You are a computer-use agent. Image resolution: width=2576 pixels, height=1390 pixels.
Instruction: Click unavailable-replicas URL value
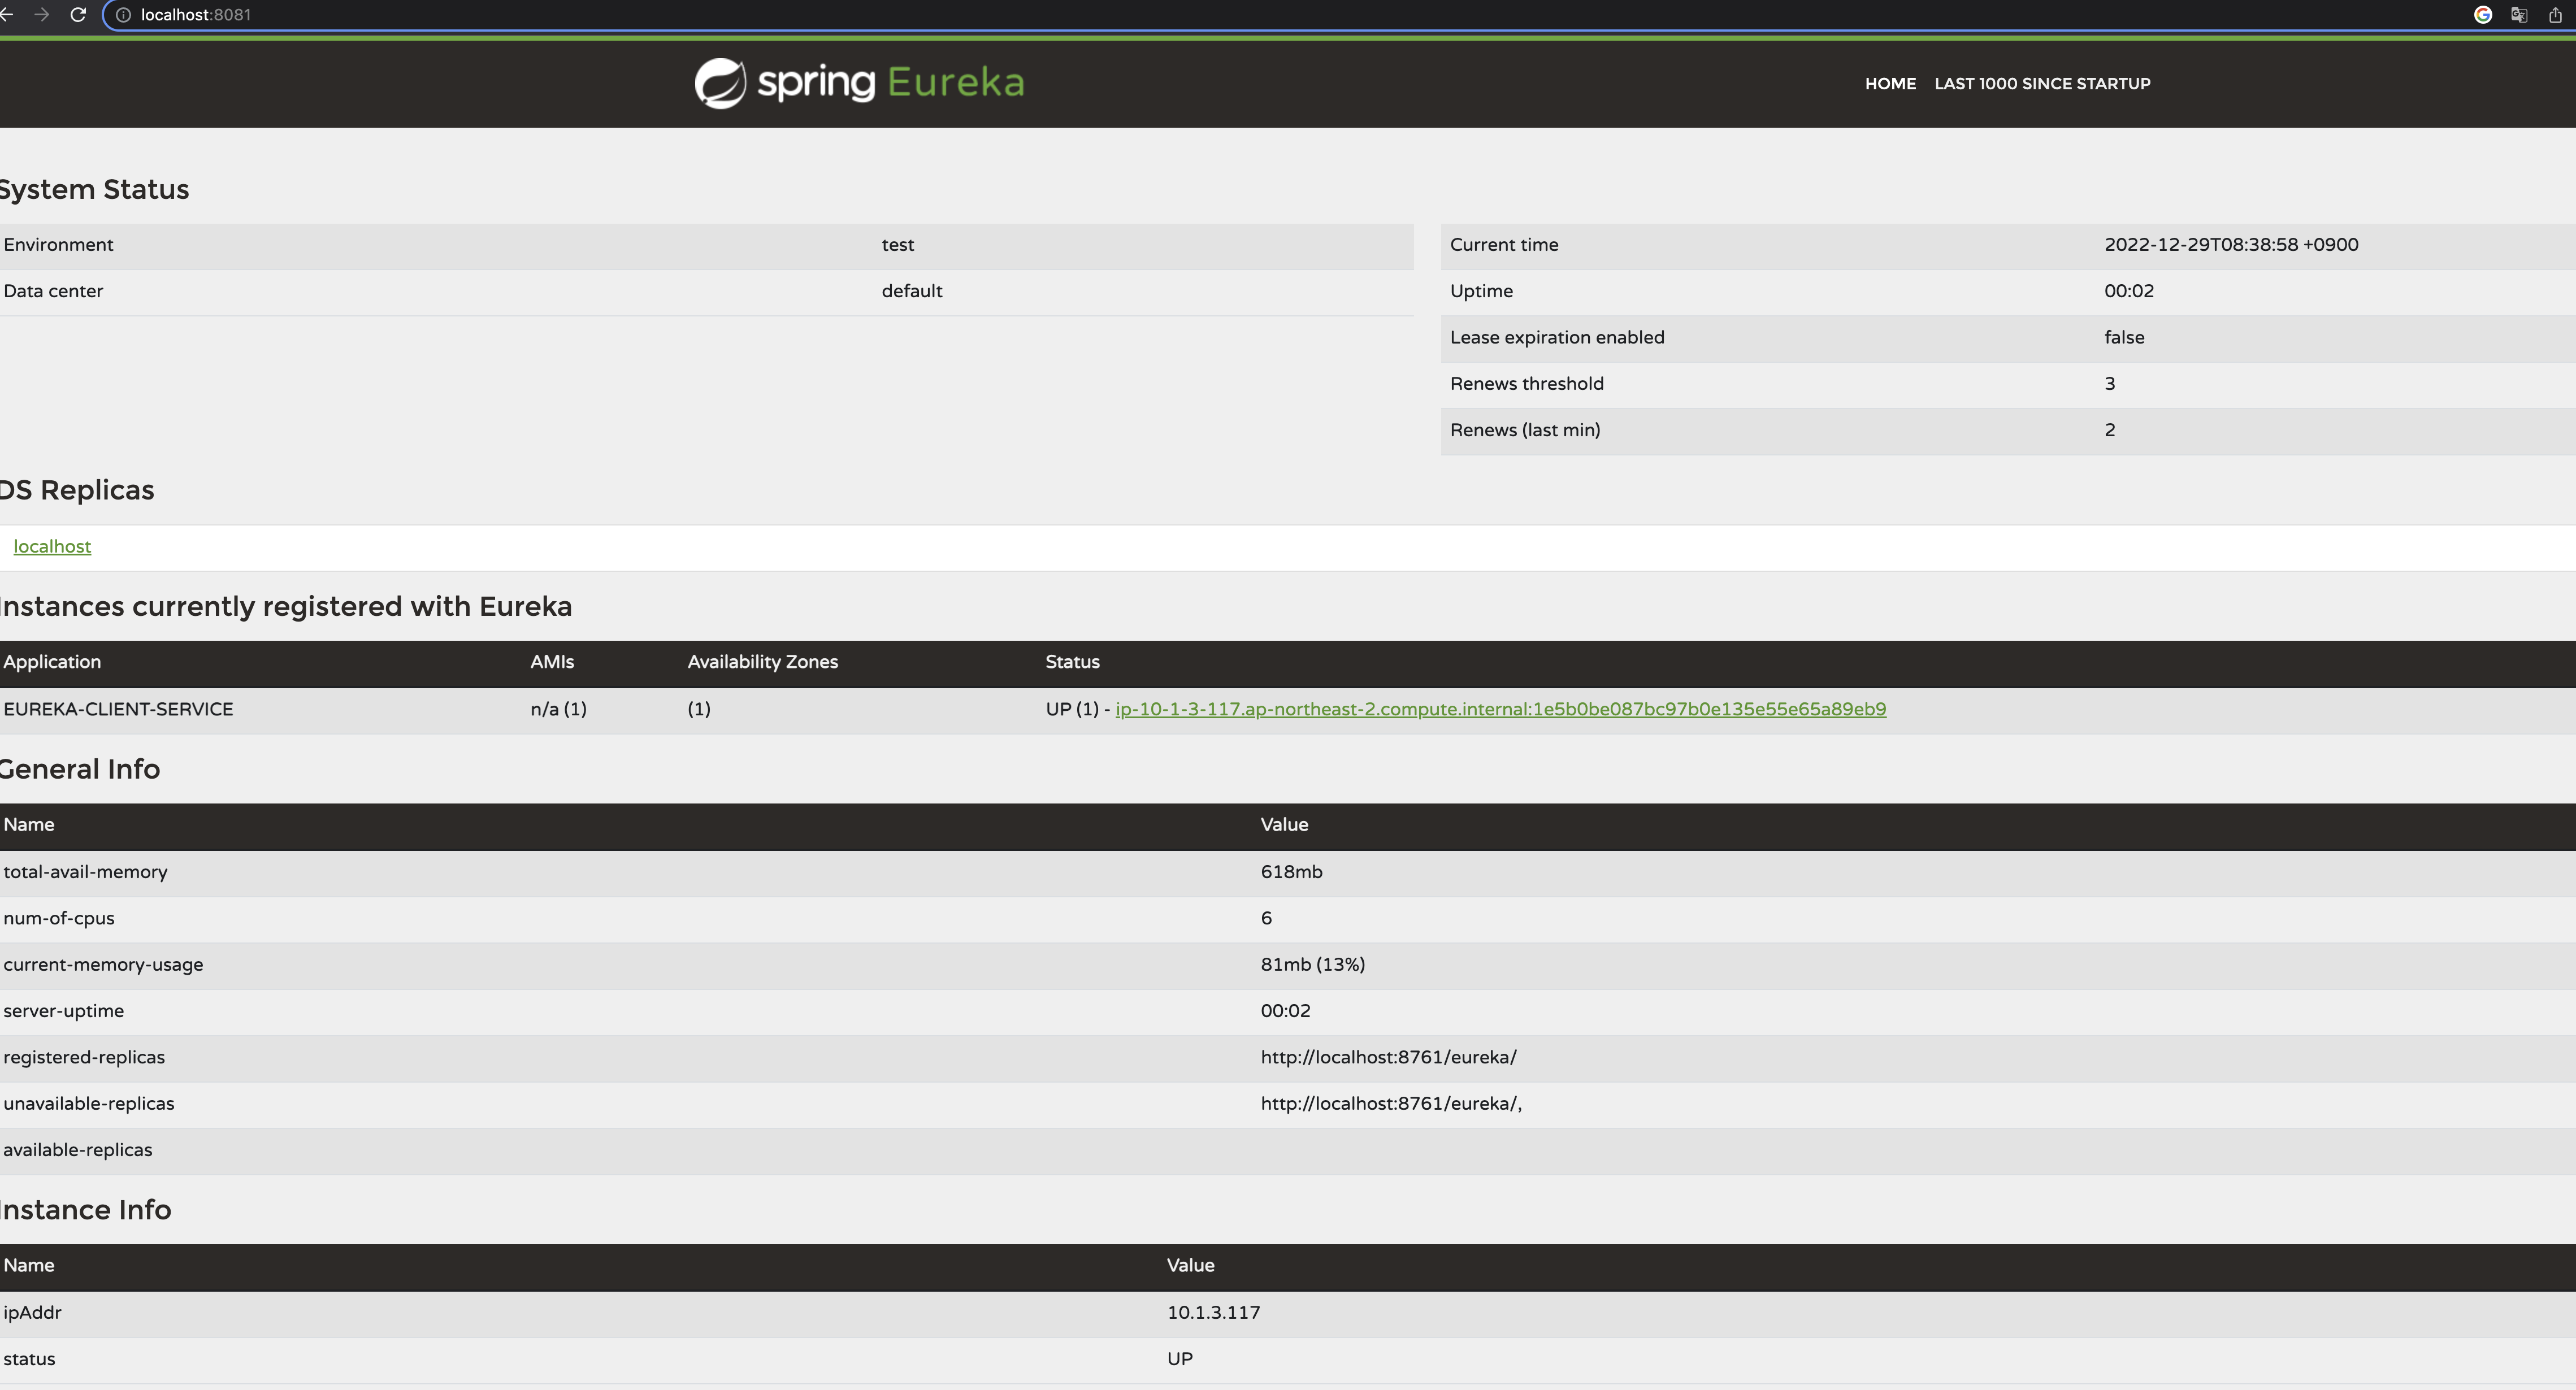[x=1391, y=1104]
